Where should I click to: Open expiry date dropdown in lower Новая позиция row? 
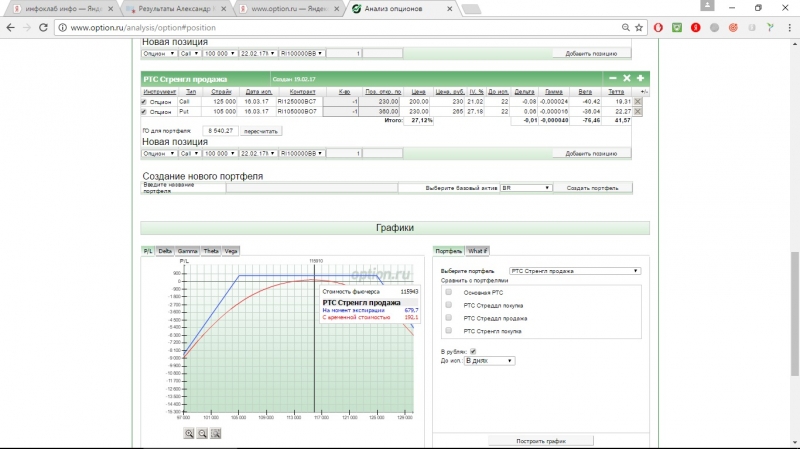tap(258, 153)
